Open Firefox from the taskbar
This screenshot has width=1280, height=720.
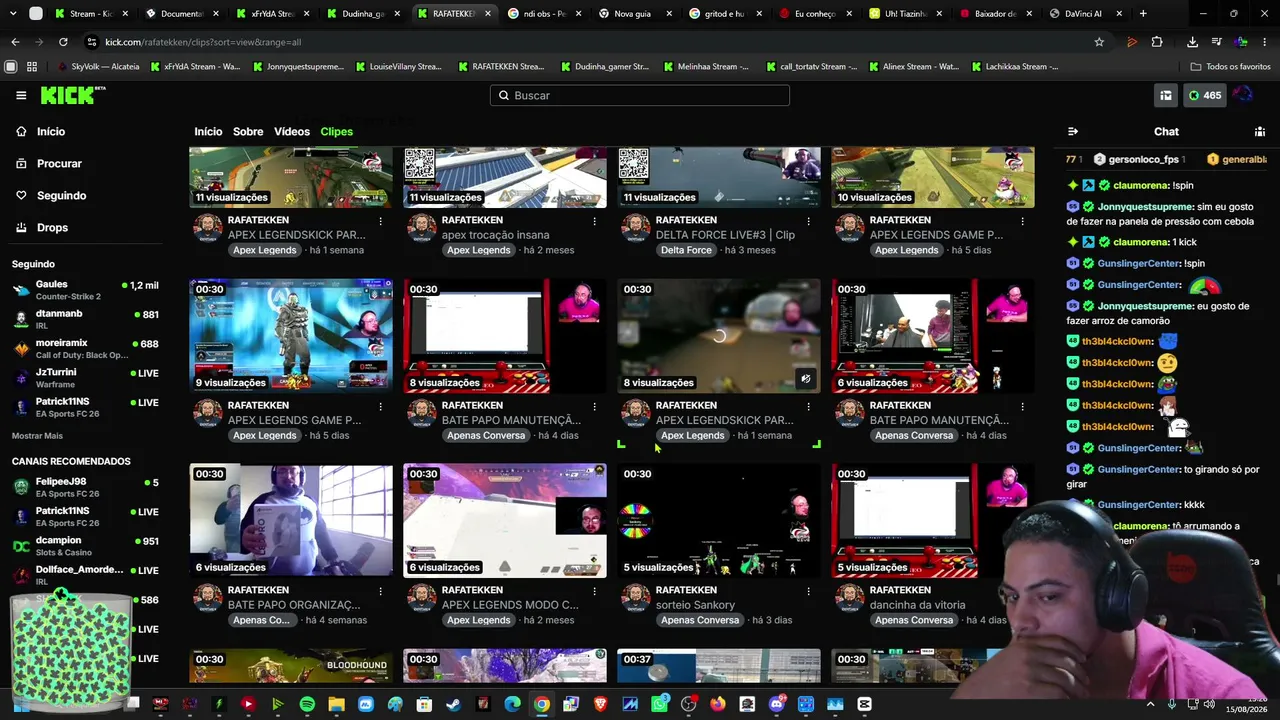coord(718,704)
